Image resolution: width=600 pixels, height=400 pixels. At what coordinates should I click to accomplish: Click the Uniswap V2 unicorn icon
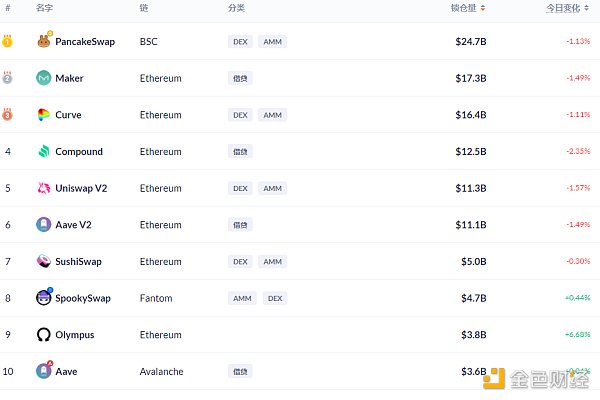pos(44,188)
